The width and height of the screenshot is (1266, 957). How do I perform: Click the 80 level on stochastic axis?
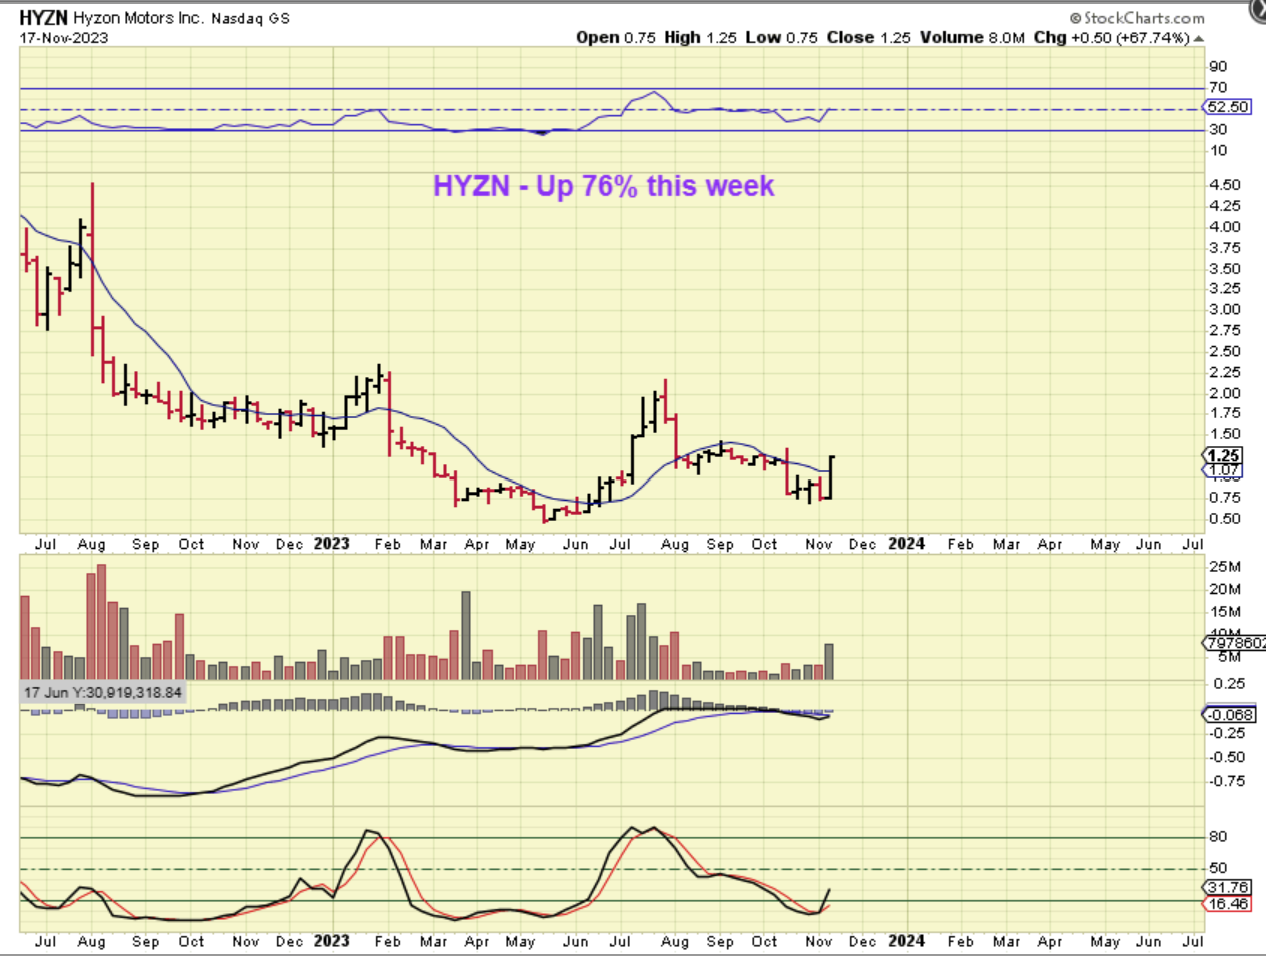[1218, 837]
